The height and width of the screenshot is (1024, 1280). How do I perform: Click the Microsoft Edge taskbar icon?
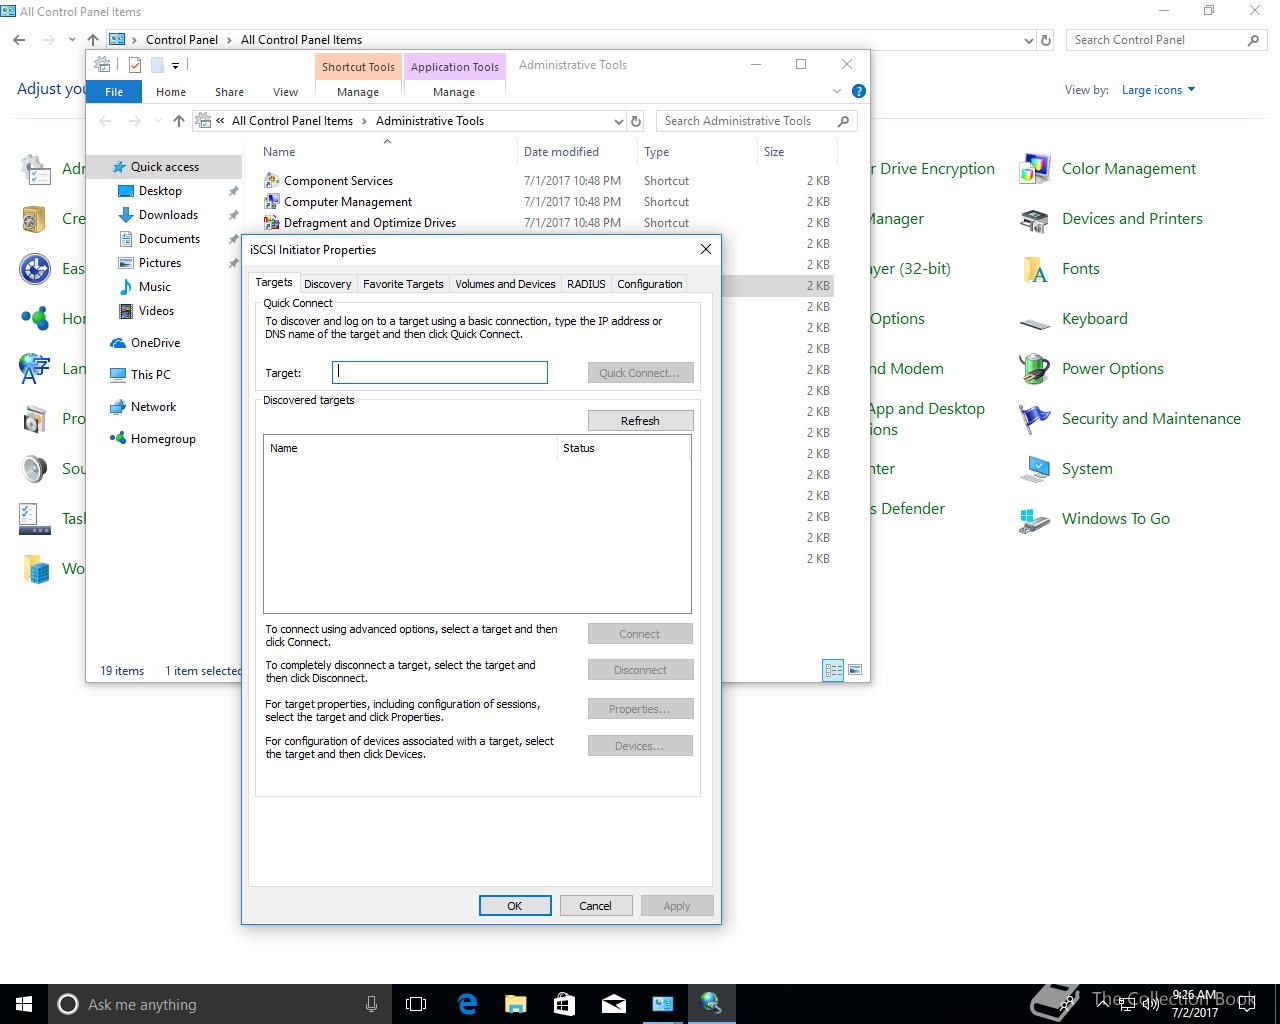click(x=467, y=1003)
